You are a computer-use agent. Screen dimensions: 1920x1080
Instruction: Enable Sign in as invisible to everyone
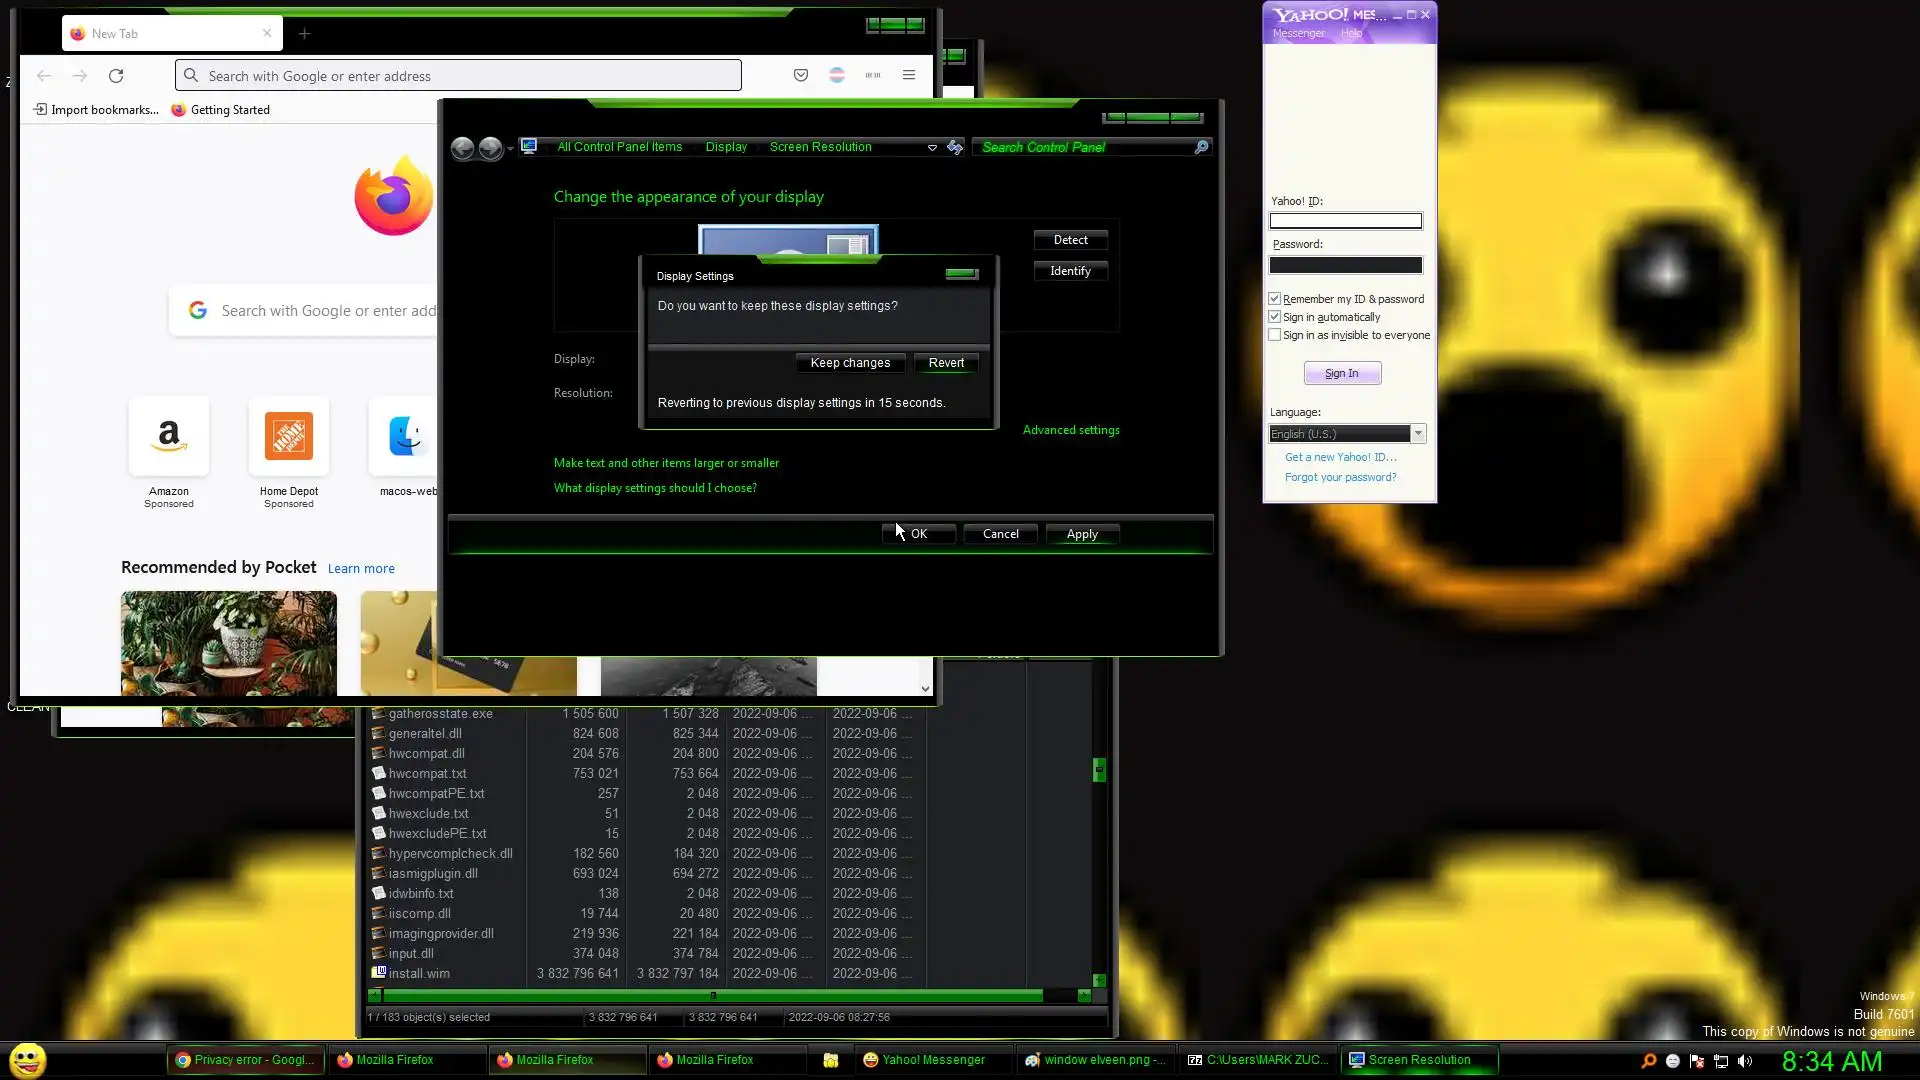[x=1275, y=335]
